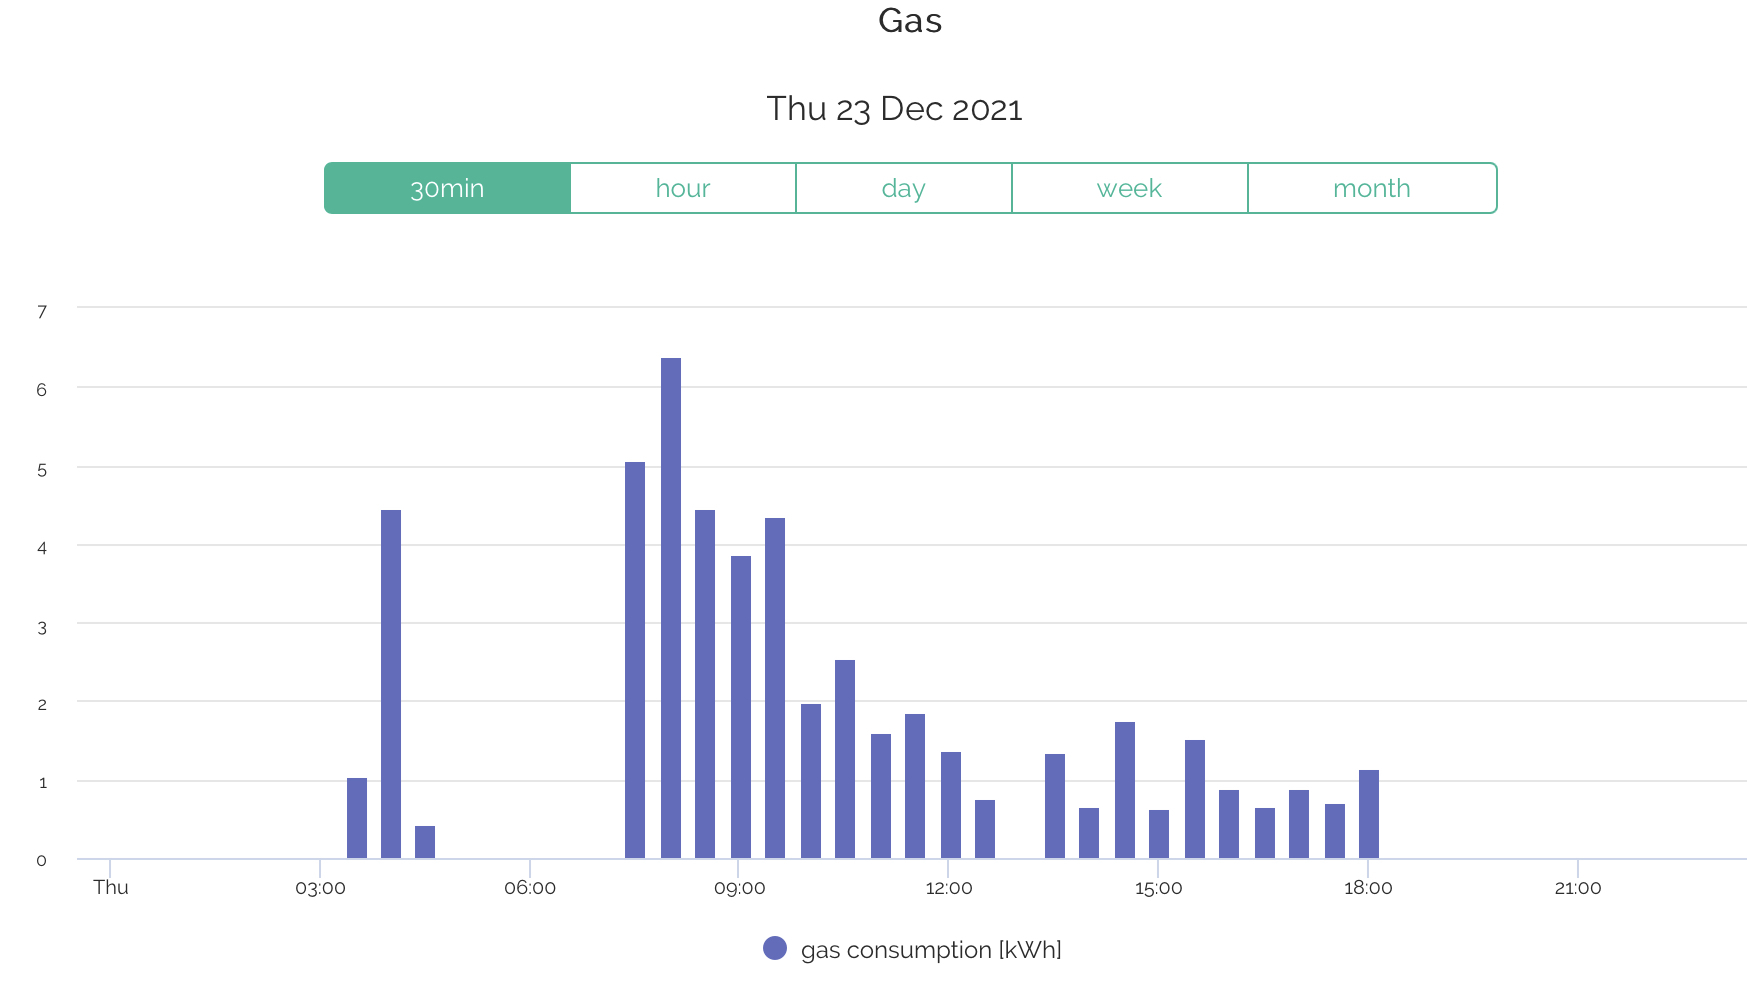
Task: Select the 07:30 bar just above 5 kWh
Action: [x=635, y=660]
